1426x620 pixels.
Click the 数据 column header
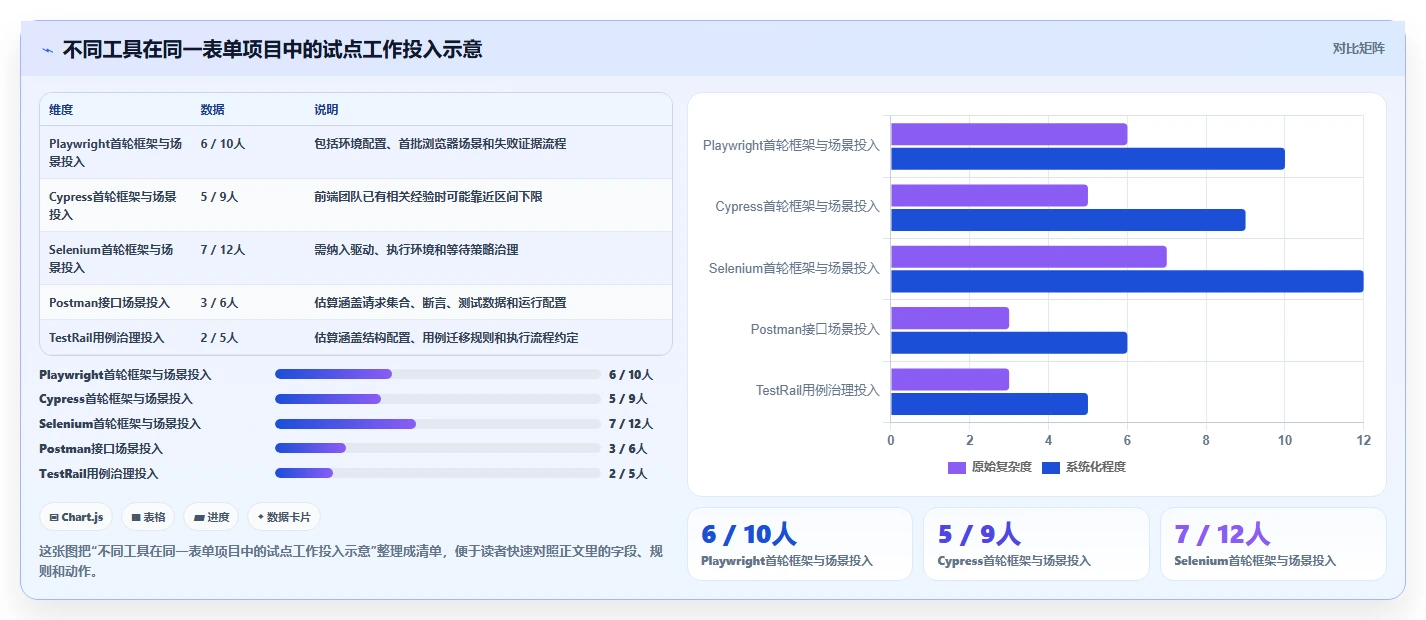[x=212, y=110]
